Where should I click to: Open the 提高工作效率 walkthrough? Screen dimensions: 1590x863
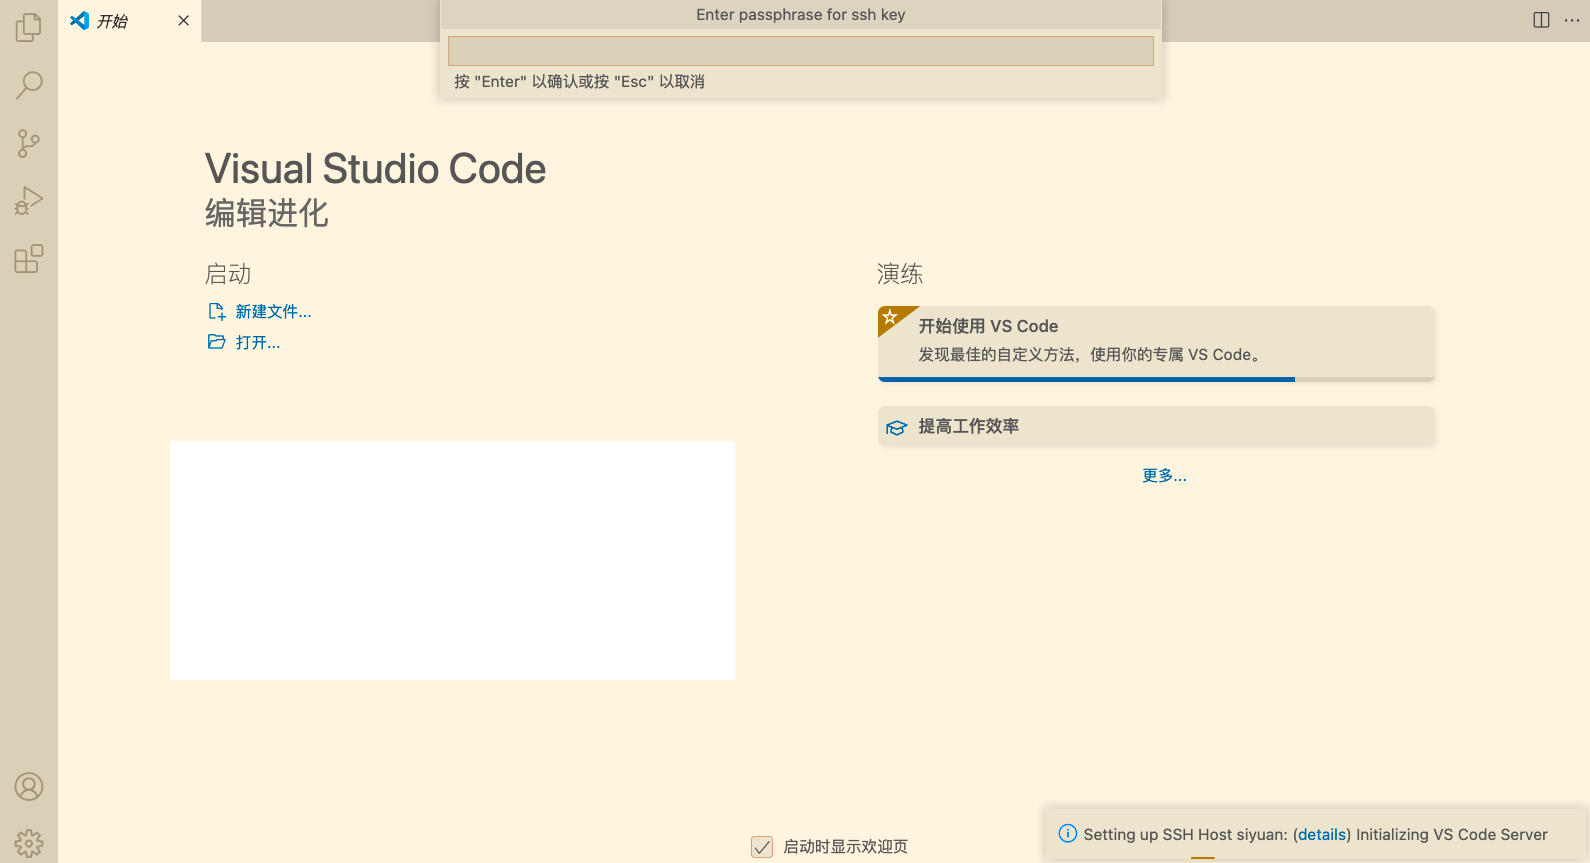pos(1156,426)
